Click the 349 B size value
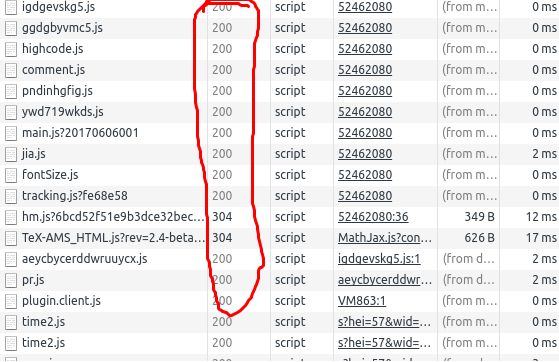Viewport: 559px width, 362px height. (x=479, y=217)
